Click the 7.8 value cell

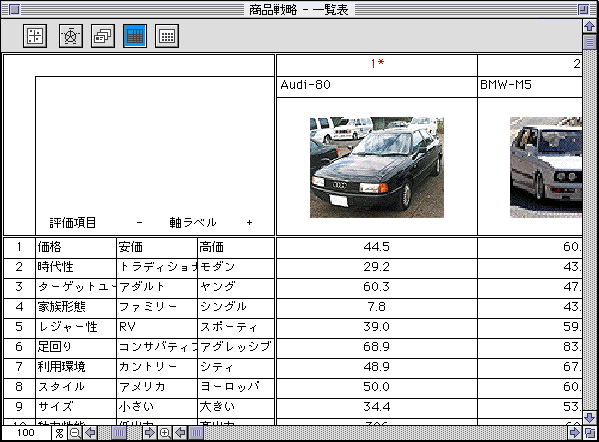(377, 307)
